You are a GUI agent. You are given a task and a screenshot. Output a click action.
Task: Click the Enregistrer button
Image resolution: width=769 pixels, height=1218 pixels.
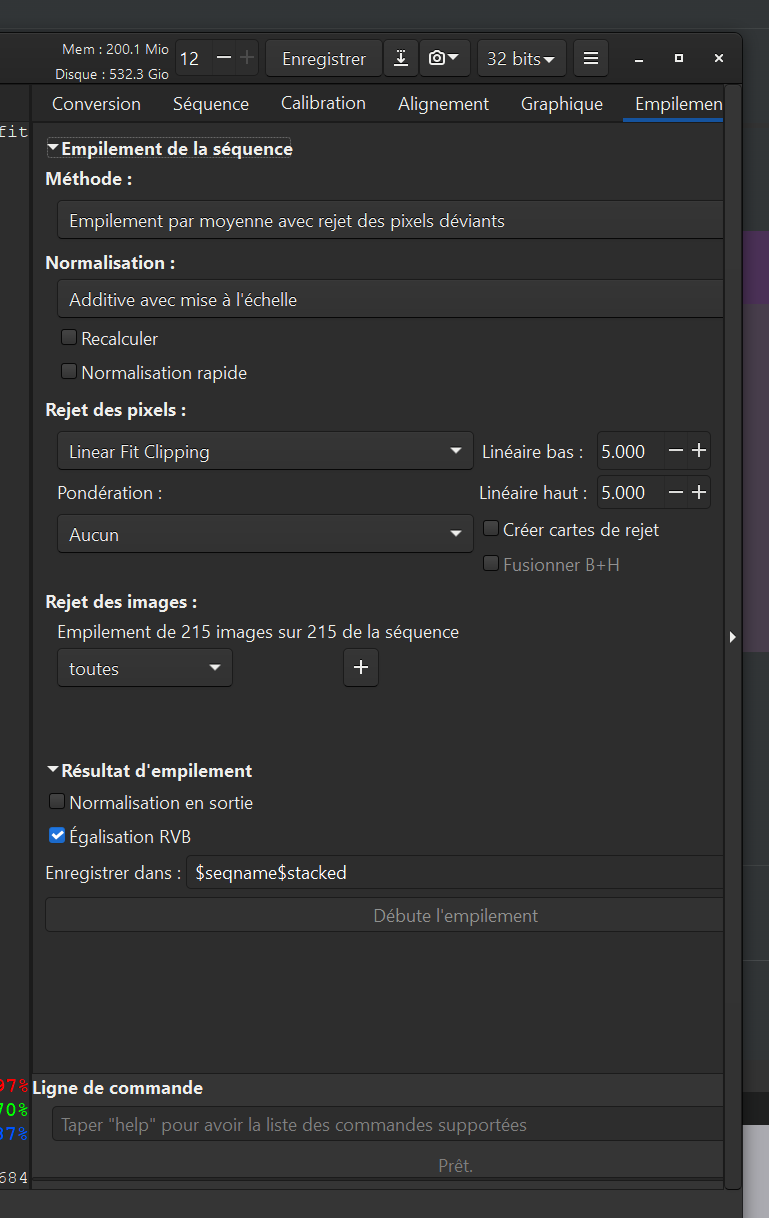pos(323,59)
